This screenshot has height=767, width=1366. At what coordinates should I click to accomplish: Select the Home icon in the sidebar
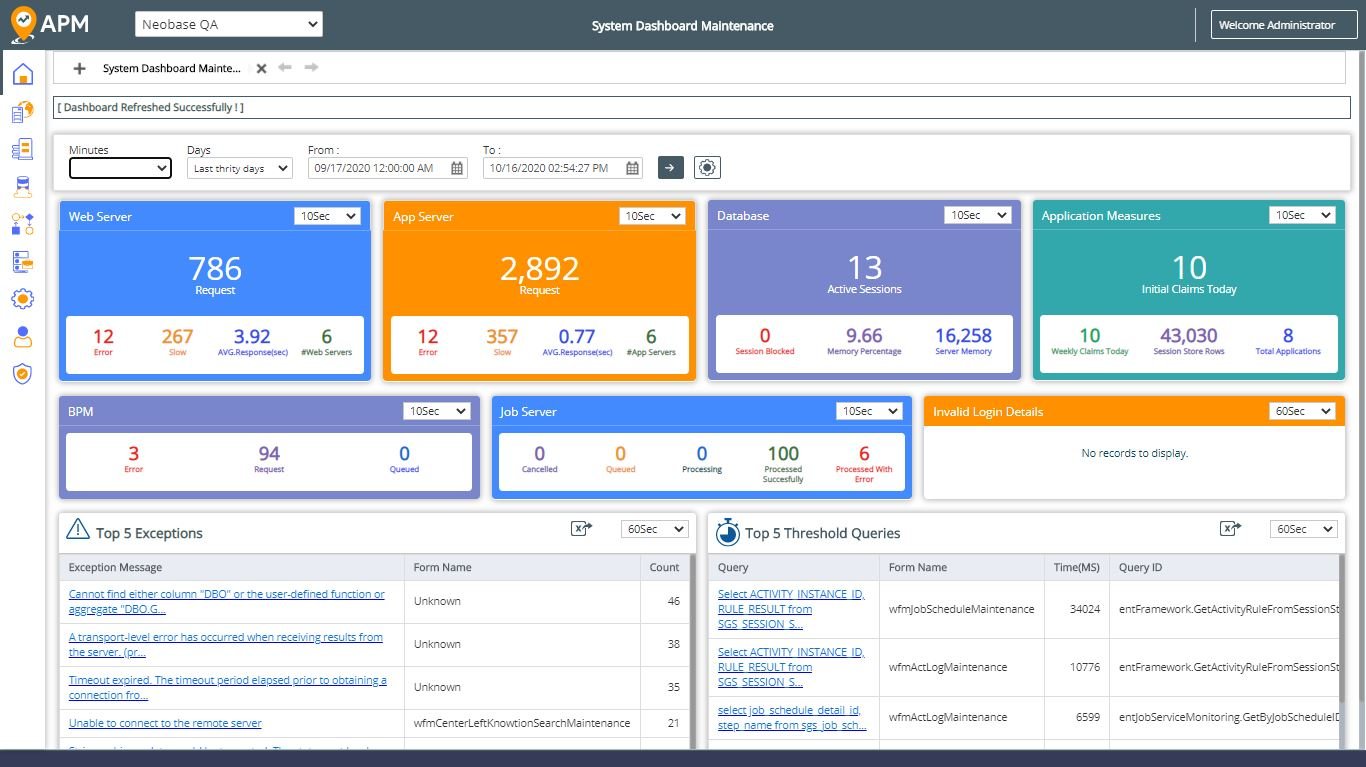[x=22, y=72]
